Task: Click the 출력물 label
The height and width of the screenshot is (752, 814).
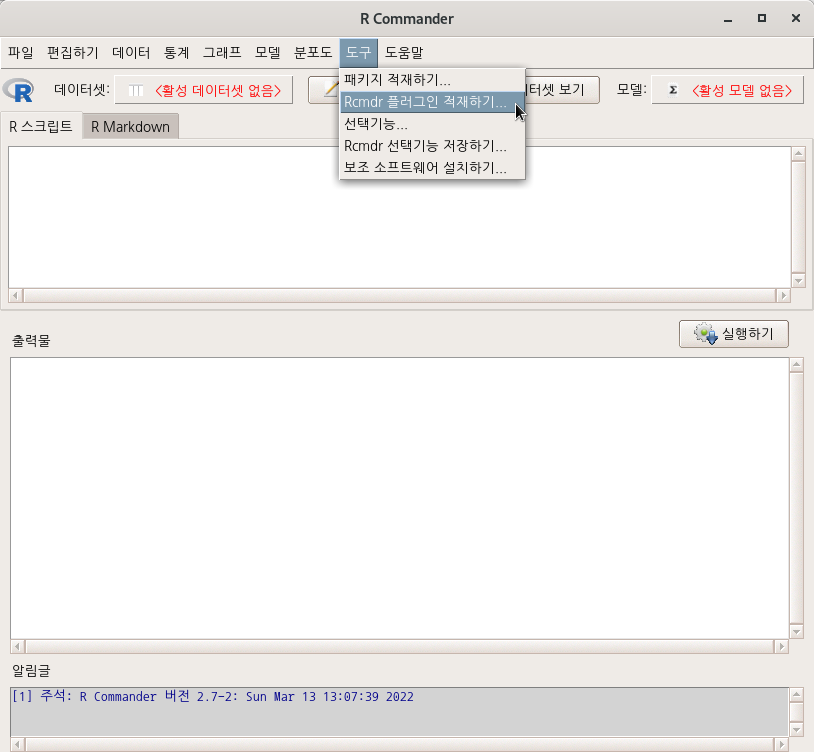Action: pos(31,340)
